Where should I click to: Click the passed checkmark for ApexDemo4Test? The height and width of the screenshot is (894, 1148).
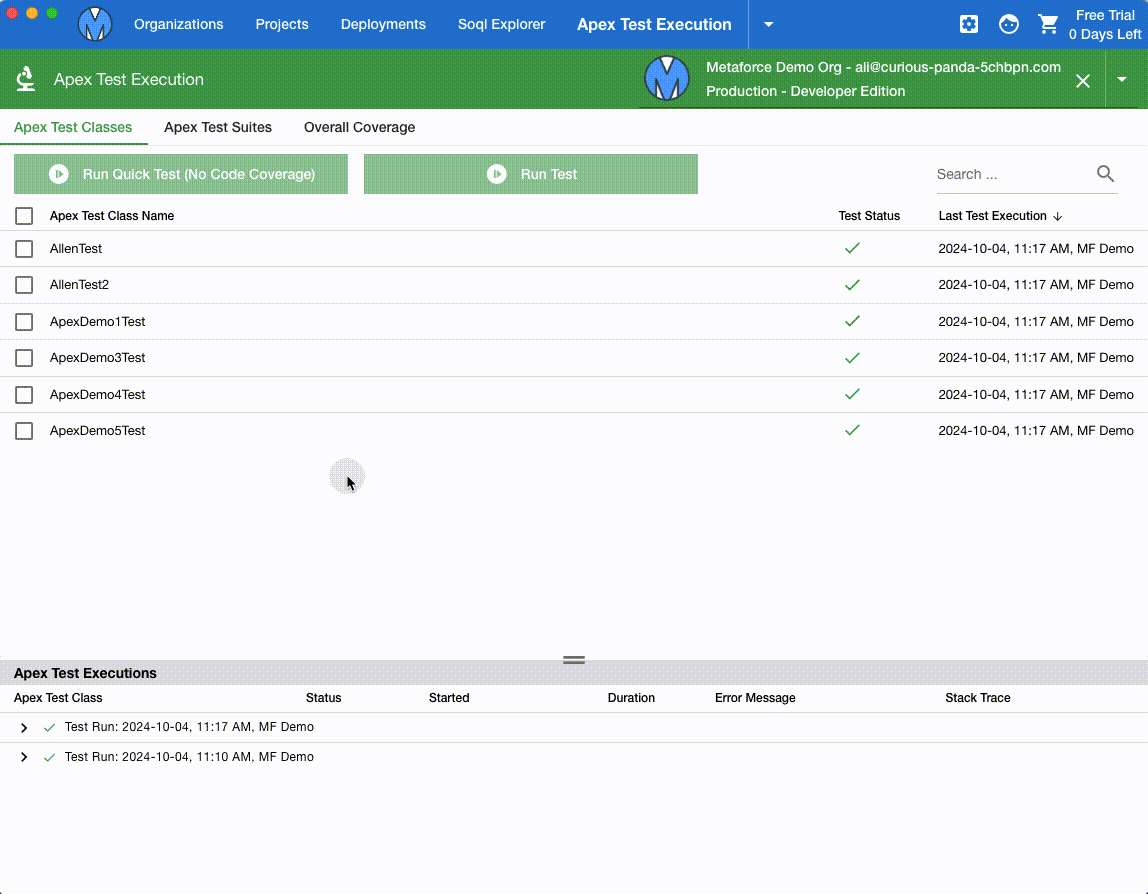852,394
